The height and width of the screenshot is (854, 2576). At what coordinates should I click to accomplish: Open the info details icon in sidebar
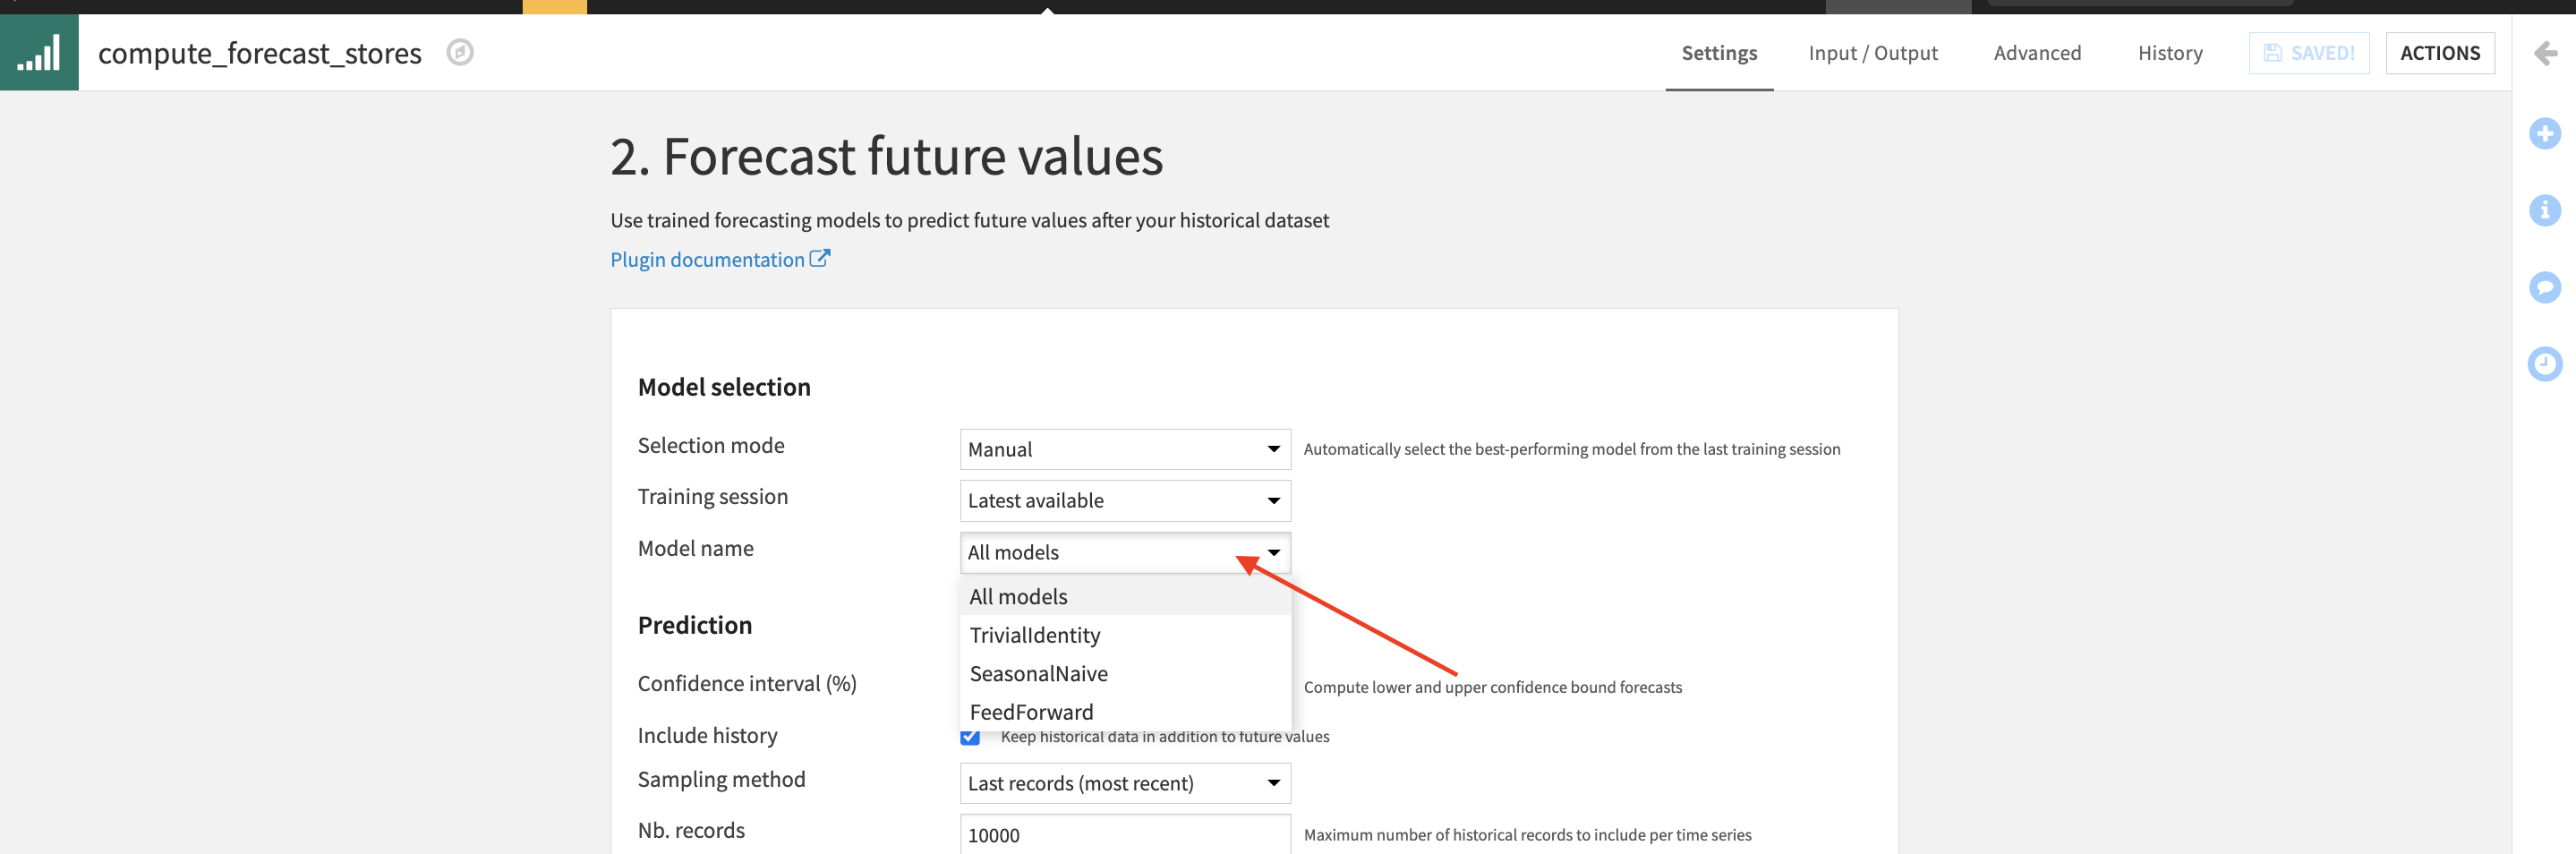click(x=2545, y=210)
